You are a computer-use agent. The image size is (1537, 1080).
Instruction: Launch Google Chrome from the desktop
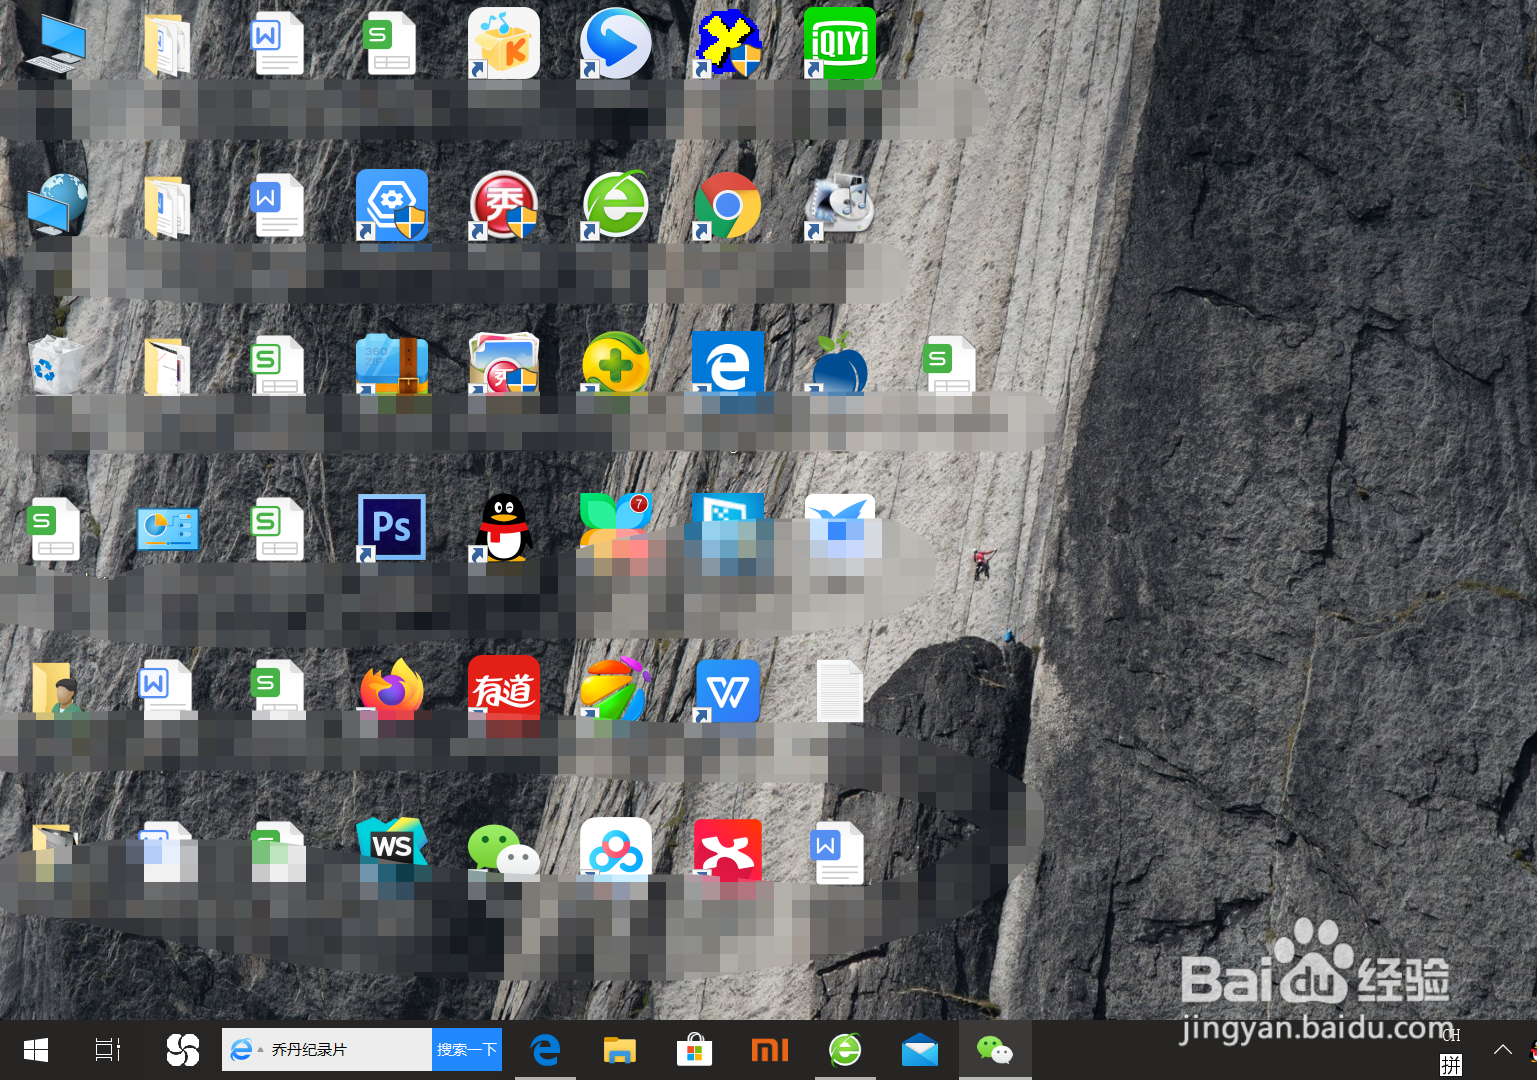(728, 205)
